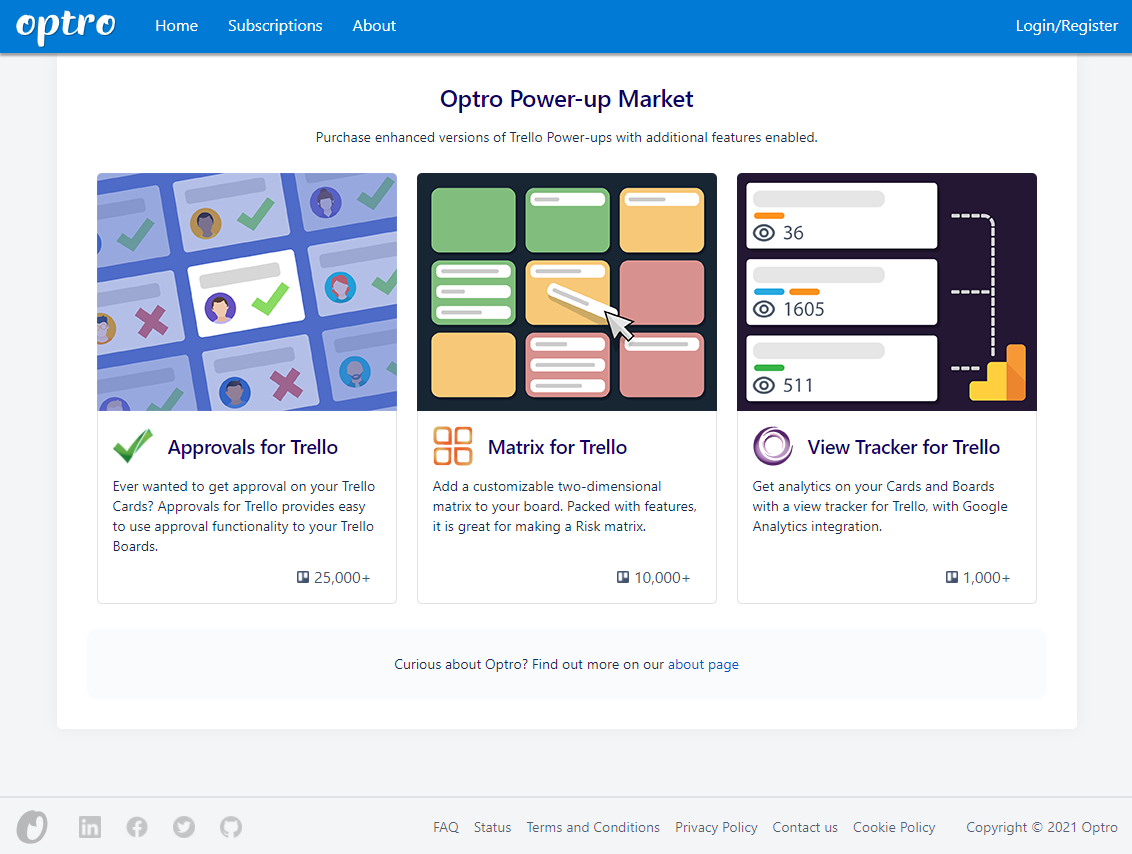Go to the Home menu item
Image resolution: width=1132 pixels, height=854 pixels.
tap(176, 26)
